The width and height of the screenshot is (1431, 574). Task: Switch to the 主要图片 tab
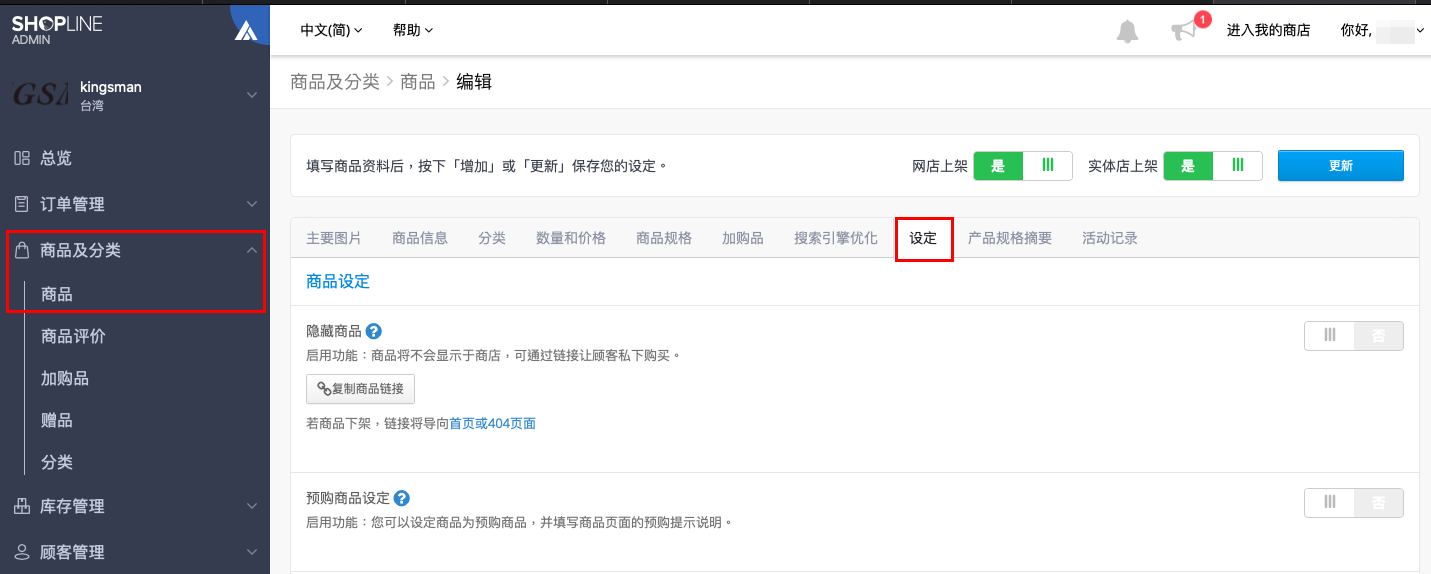[x=334, y=238]
